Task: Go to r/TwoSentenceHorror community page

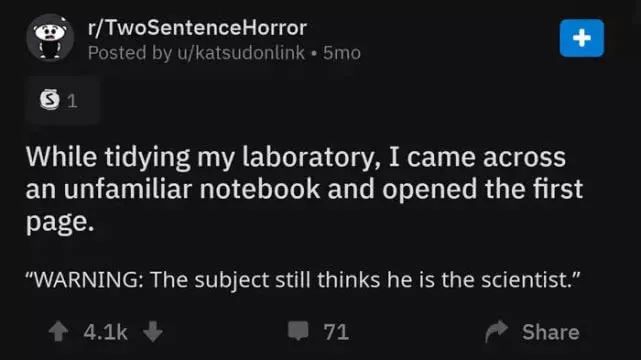Action: tap(197, 28)
